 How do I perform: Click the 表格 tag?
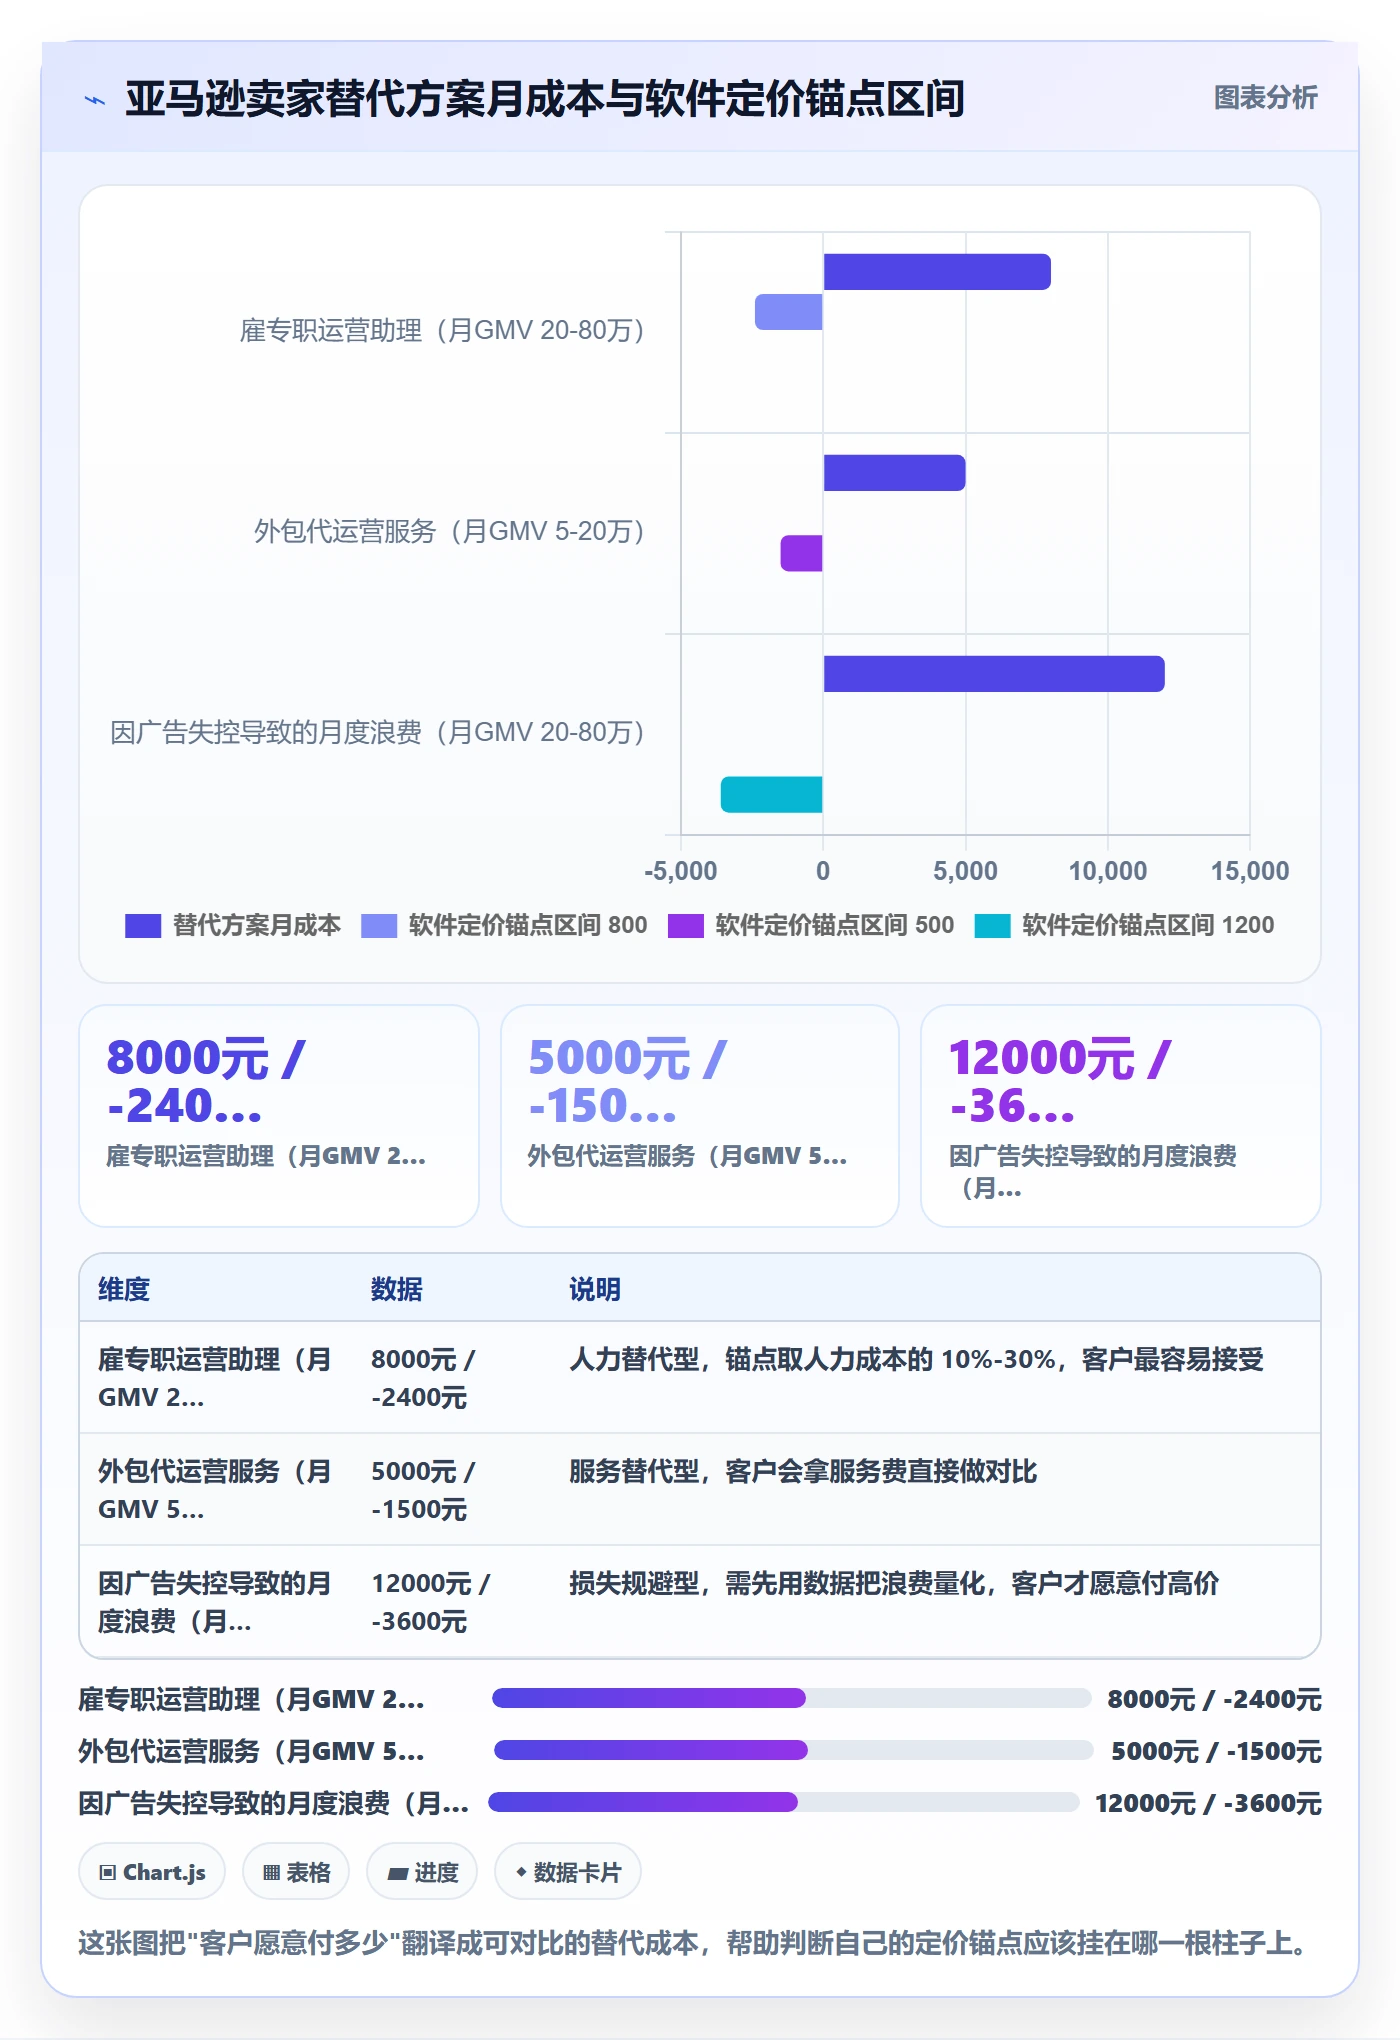(296, 1872)
